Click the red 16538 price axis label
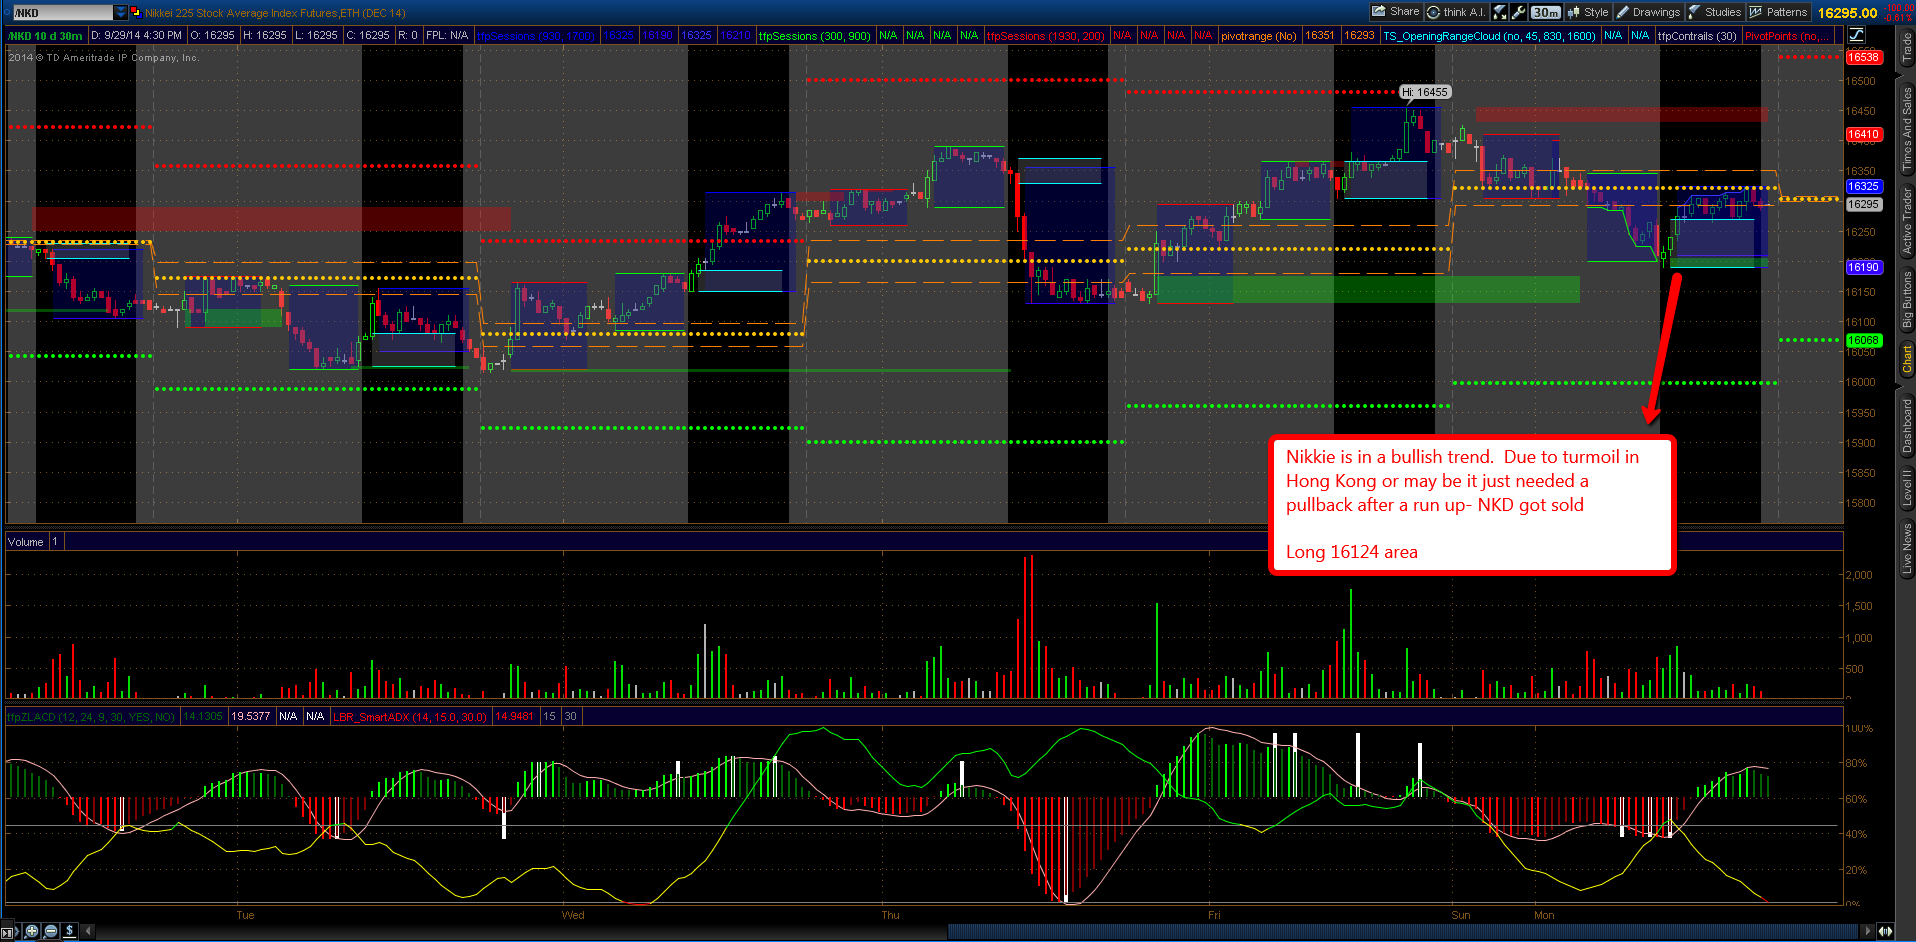The image size is (1916, 942). pyautogui.click(x=1863, y=57)
